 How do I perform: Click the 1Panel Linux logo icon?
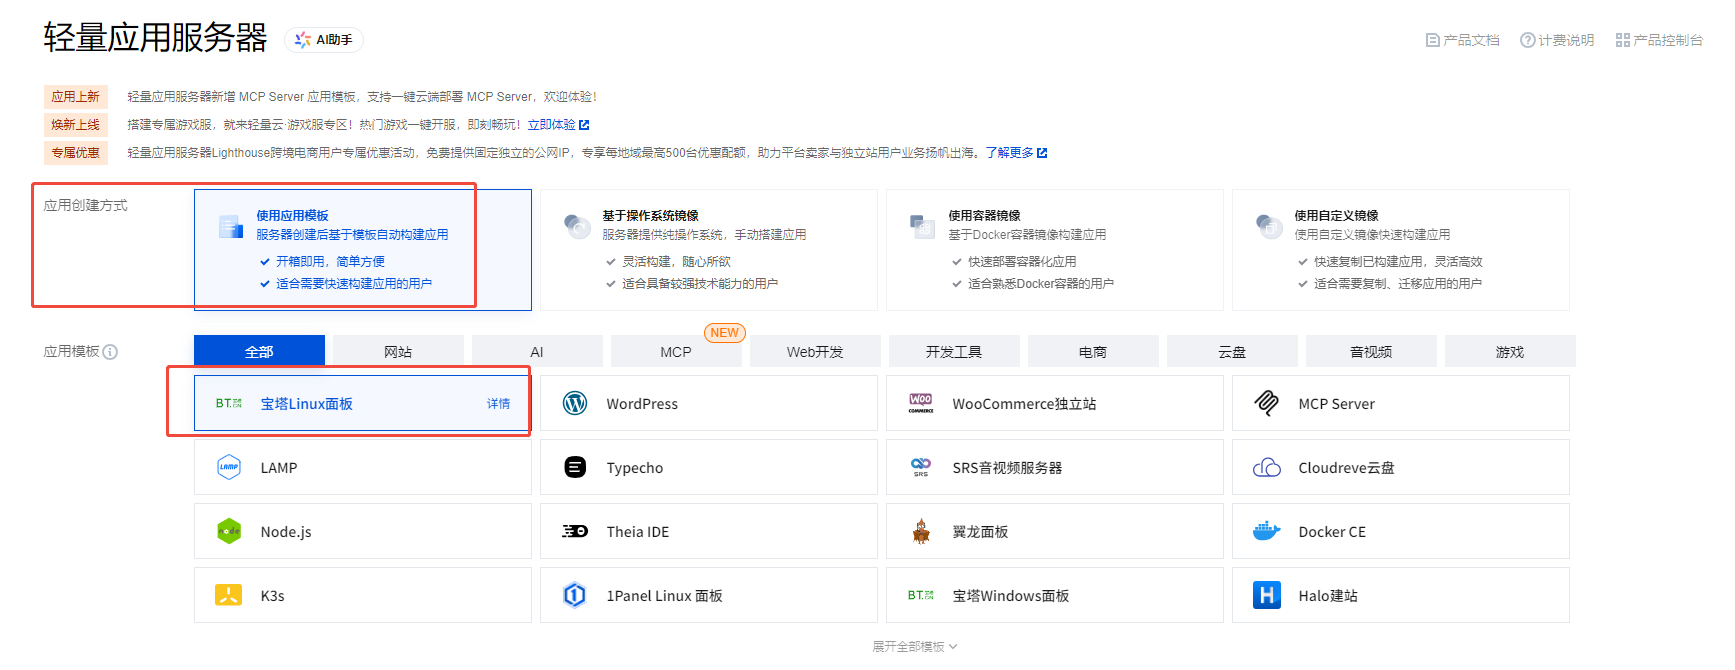[x=575, y=595]
